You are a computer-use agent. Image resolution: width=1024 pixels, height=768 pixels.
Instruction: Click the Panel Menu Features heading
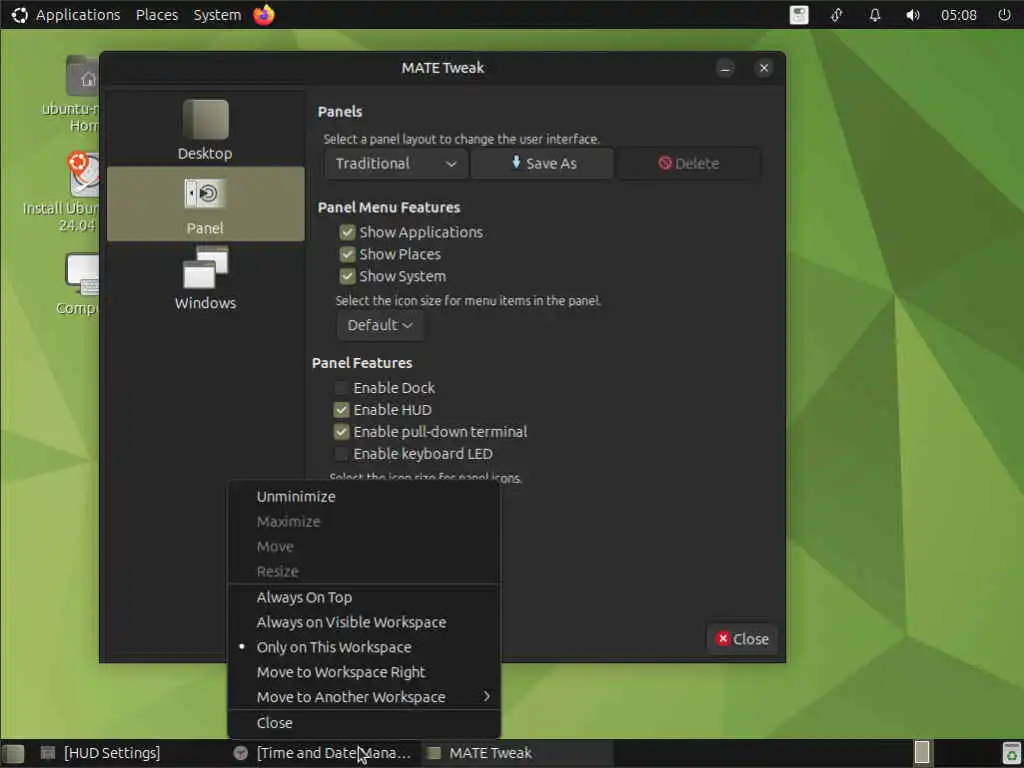coord(389,208)
